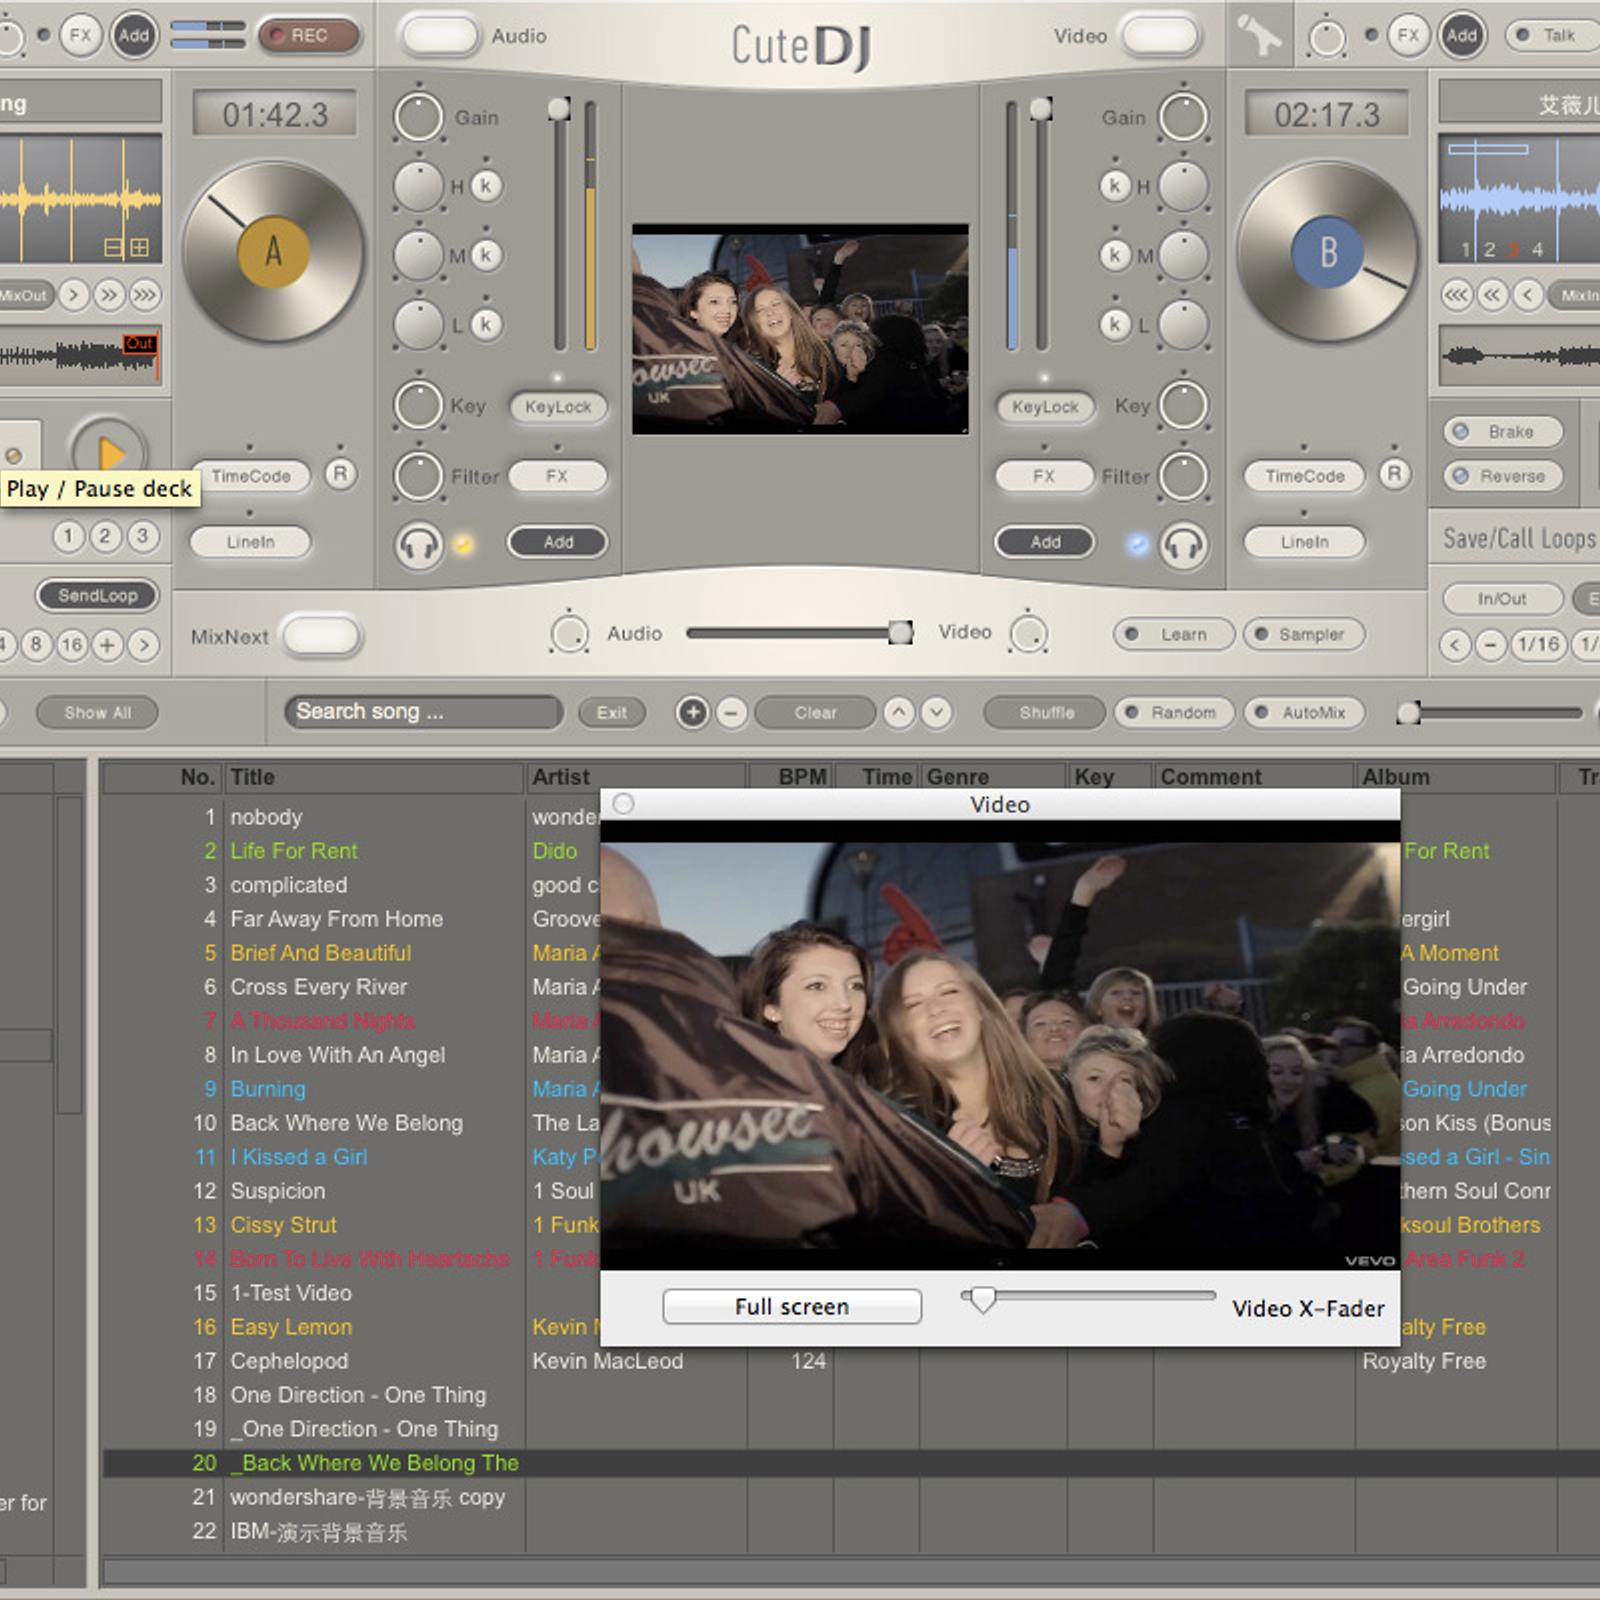The image size is (1600, 1600).
Task: Click hot cue 2 button on deck A
Action: [x=105, y=536]
